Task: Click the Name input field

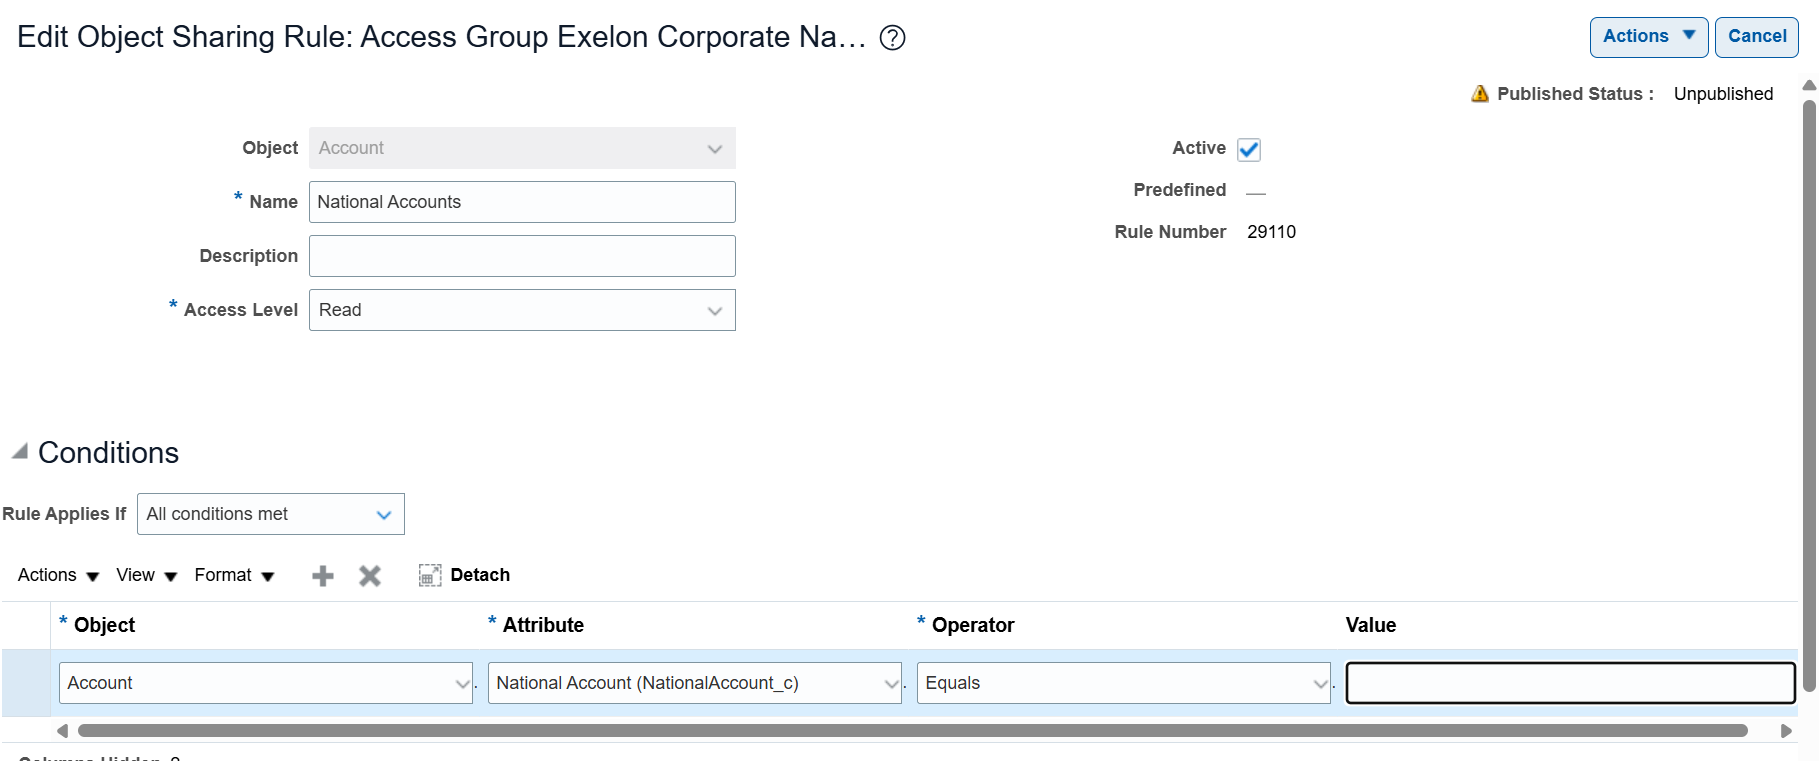Action: [522, 202]
